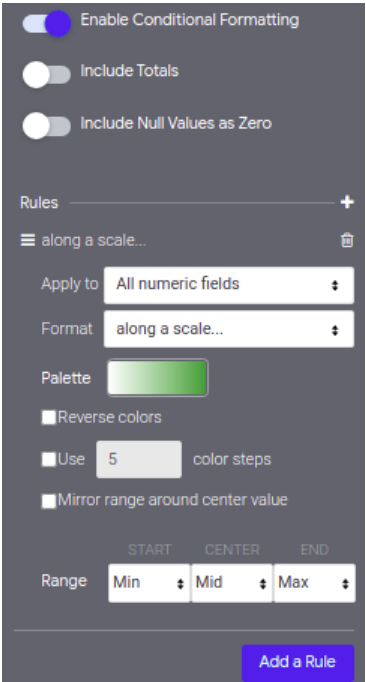The width and height of the screenshot is (366, 682).
Task: Click the plus icon next to Rules
Action: pos(347,202)
